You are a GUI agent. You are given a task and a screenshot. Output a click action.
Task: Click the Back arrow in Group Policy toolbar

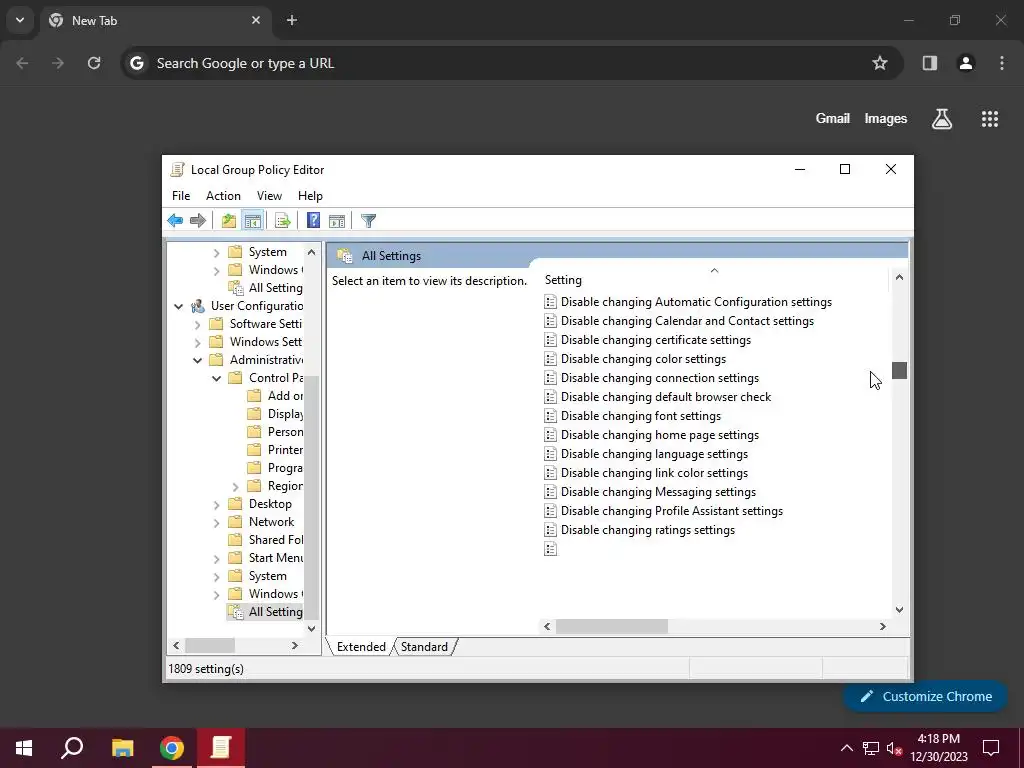[175, 221]
